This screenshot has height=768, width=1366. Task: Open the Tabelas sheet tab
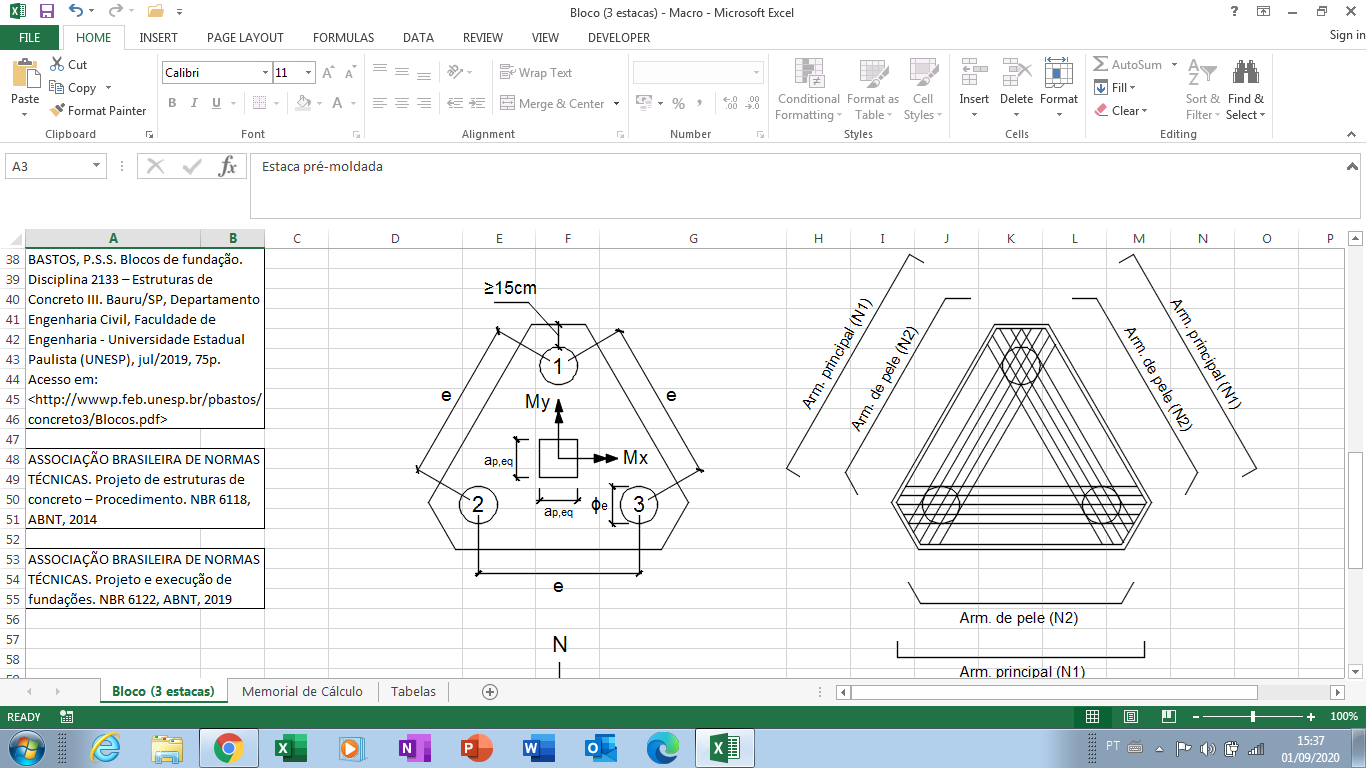tap(413, 691)
